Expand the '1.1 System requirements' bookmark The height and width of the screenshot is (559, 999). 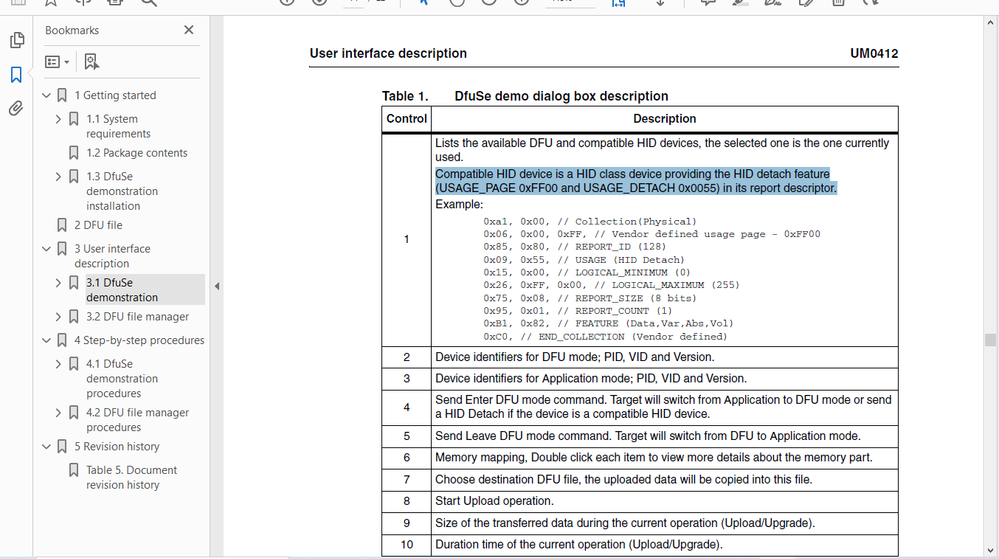coord(58,119)
